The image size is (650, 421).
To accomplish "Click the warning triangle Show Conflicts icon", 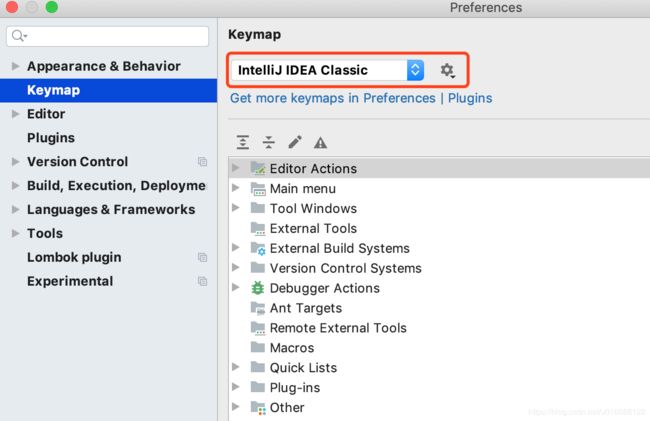I will point(320,143).
